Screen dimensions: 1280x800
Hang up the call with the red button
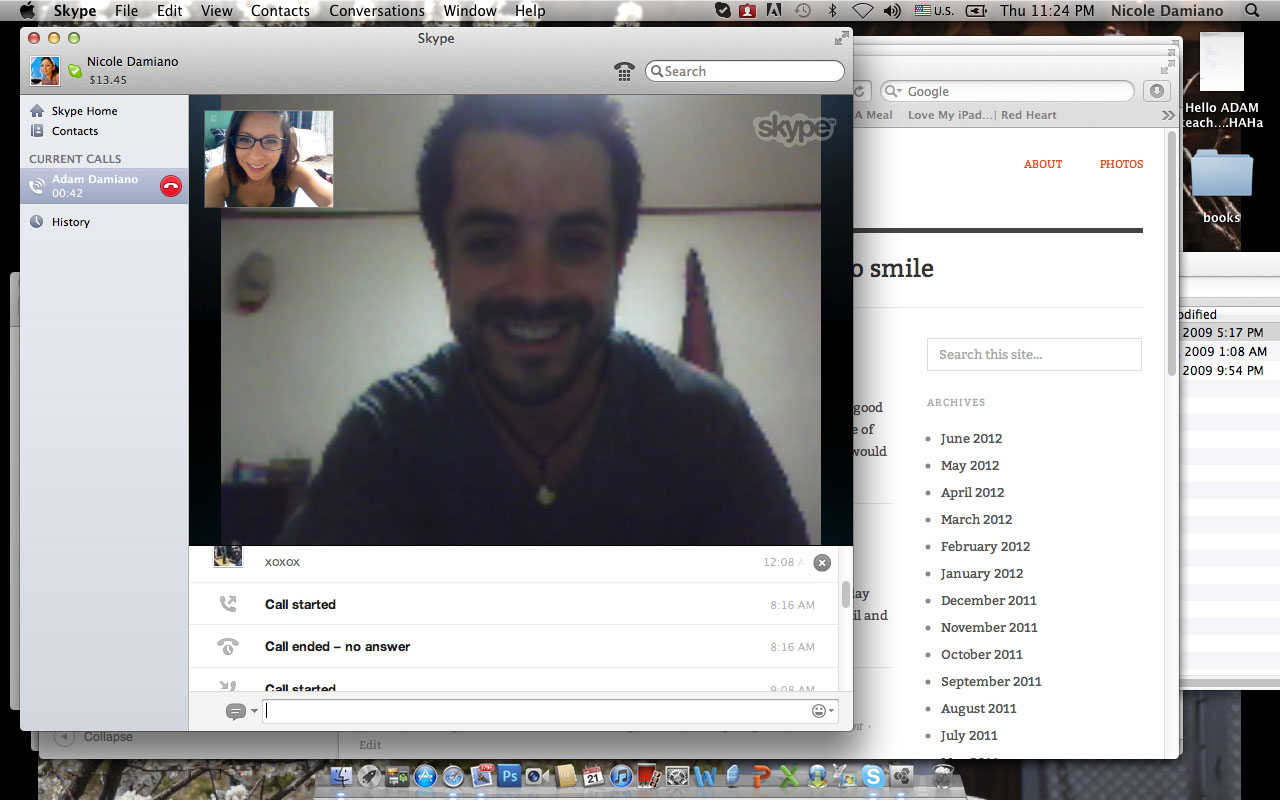pyautogui.click(x=171, y=186)
